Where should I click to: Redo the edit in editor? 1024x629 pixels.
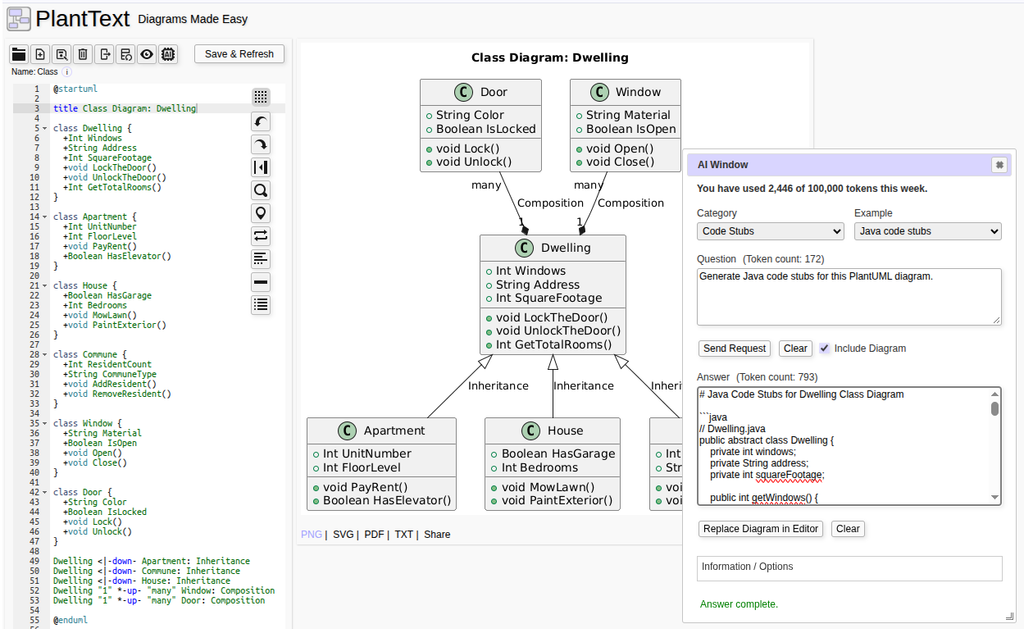[261, 144]
